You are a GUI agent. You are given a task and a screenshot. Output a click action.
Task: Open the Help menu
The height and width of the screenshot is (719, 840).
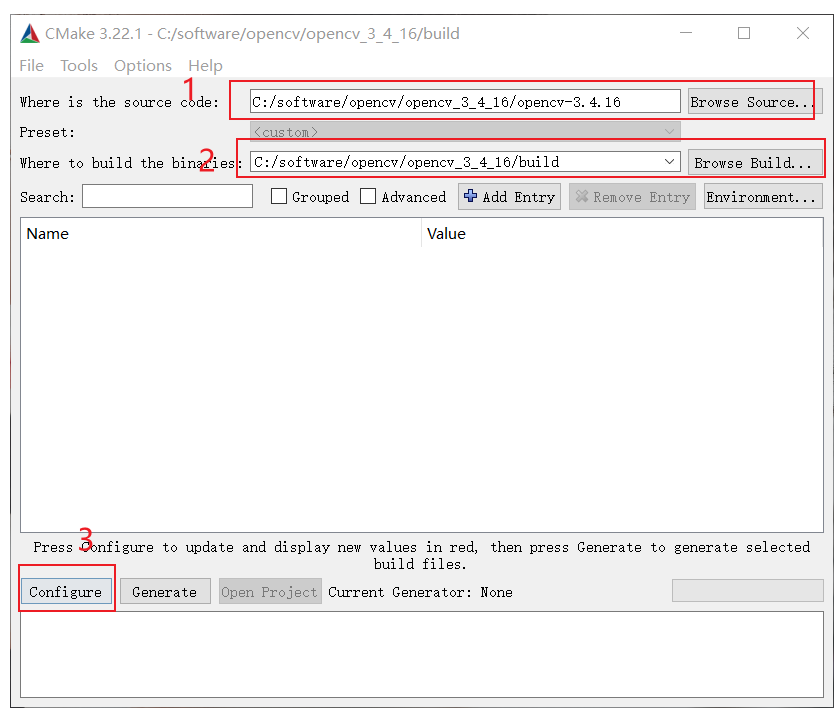click(x=205, y=65)
